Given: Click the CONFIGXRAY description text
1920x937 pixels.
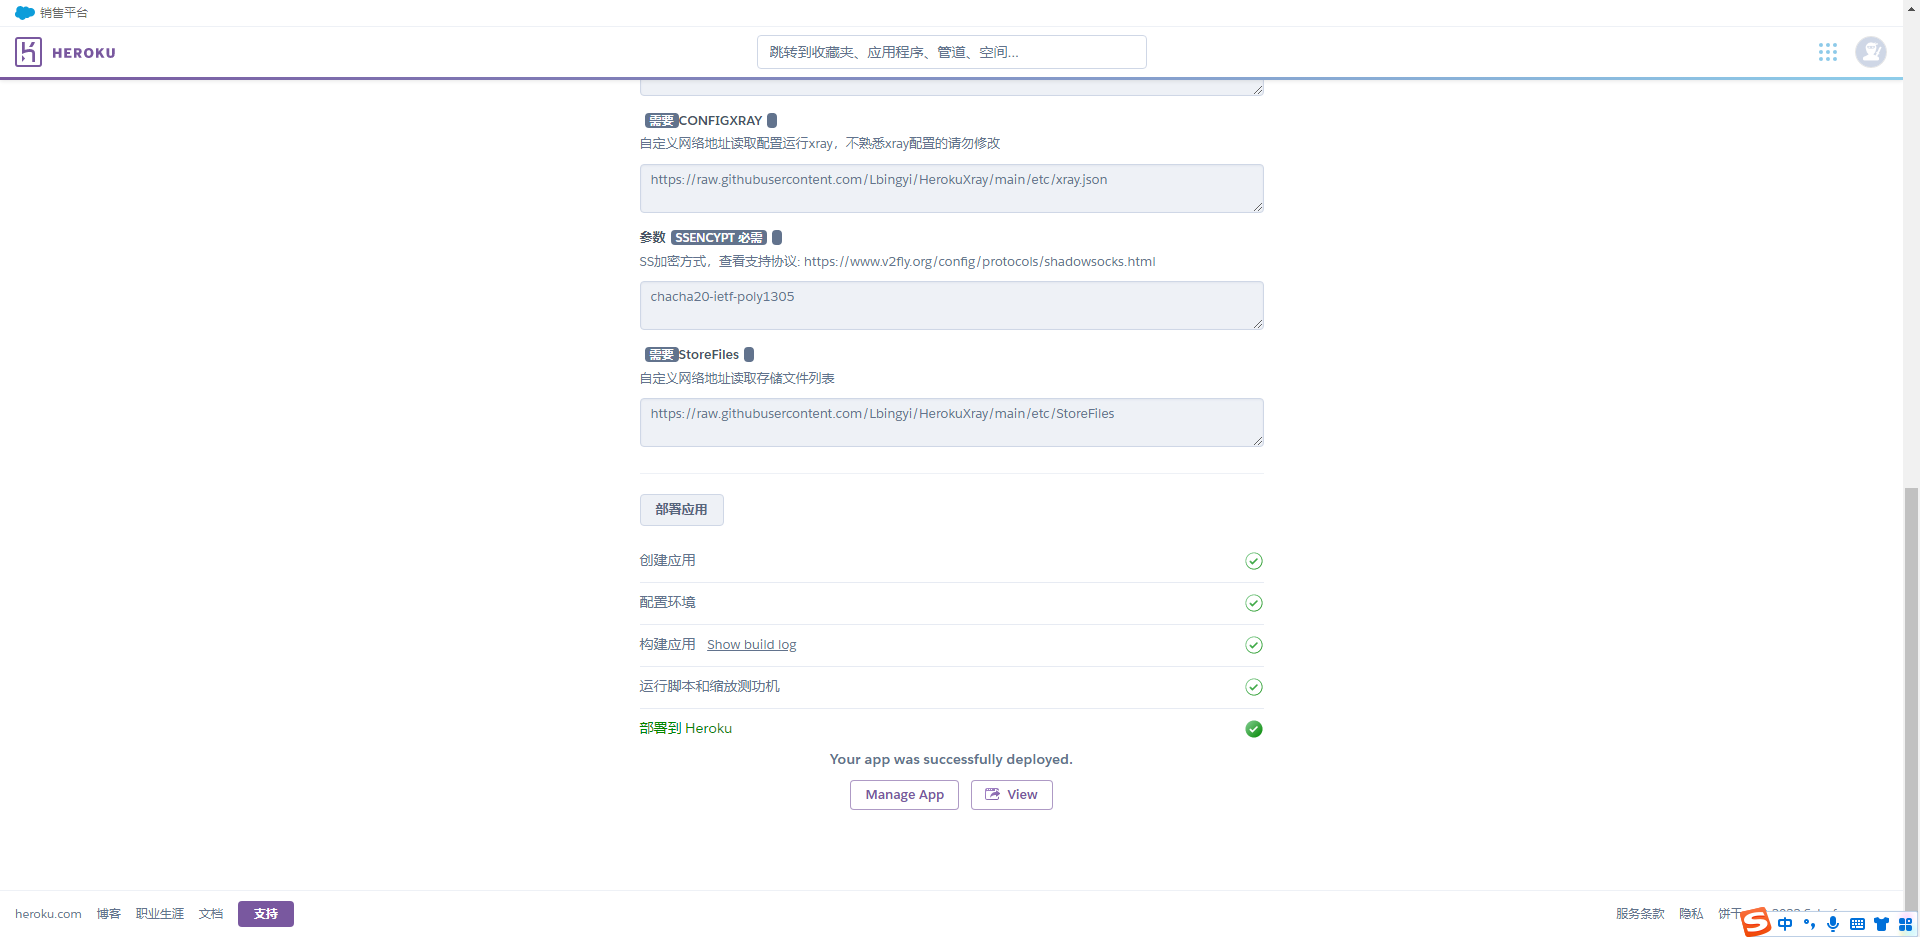Looking at the screenshot, I should point(820,144).
